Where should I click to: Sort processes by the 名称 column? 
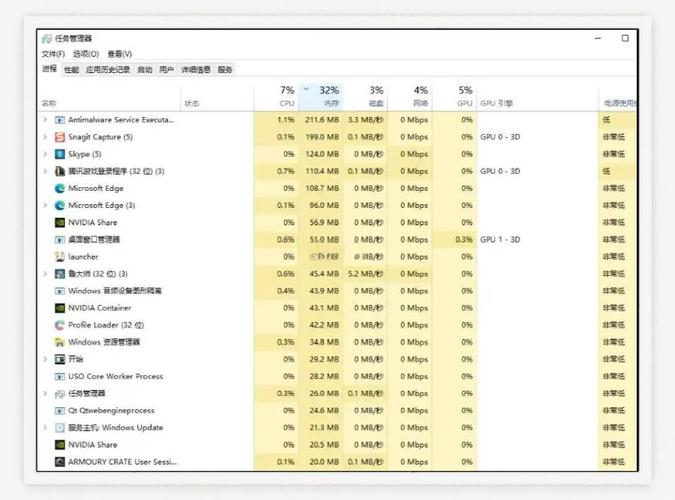pyautogui.click(x=109, y=96)
